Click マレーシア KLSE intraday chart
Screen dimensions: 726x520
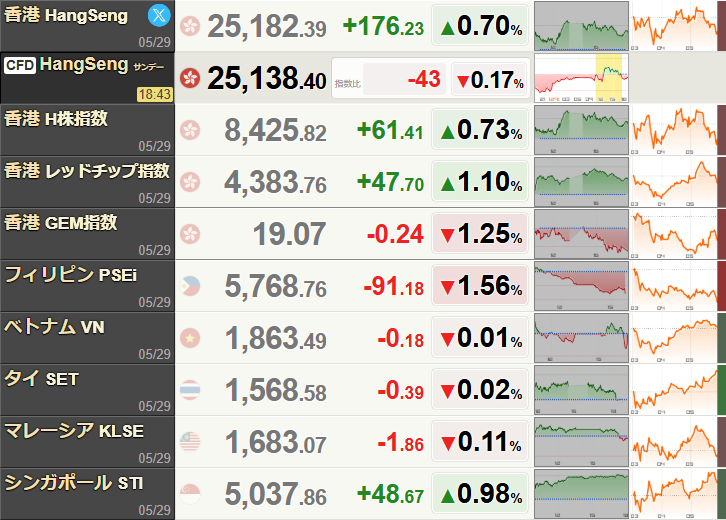click(x=582, y=441)
